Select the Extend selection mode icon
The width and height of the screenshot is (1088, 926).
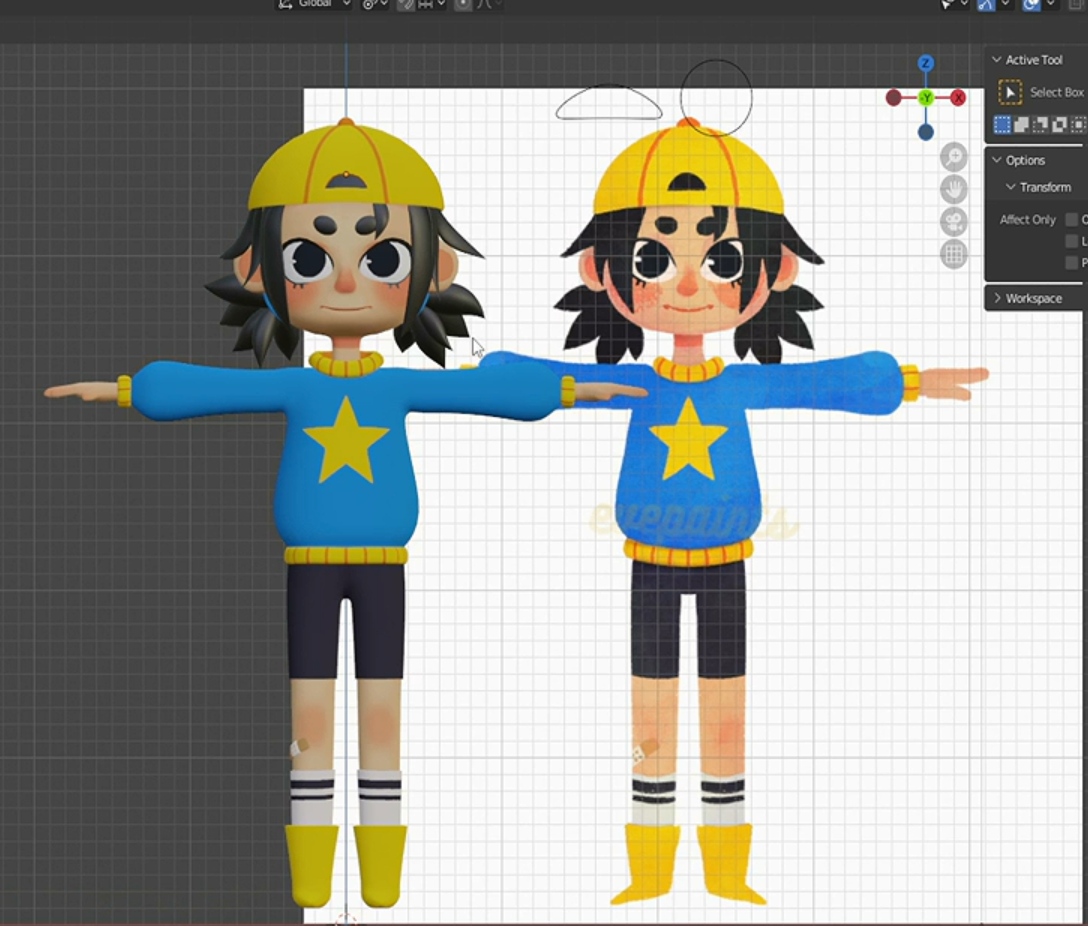click(x=1021, y=125)
